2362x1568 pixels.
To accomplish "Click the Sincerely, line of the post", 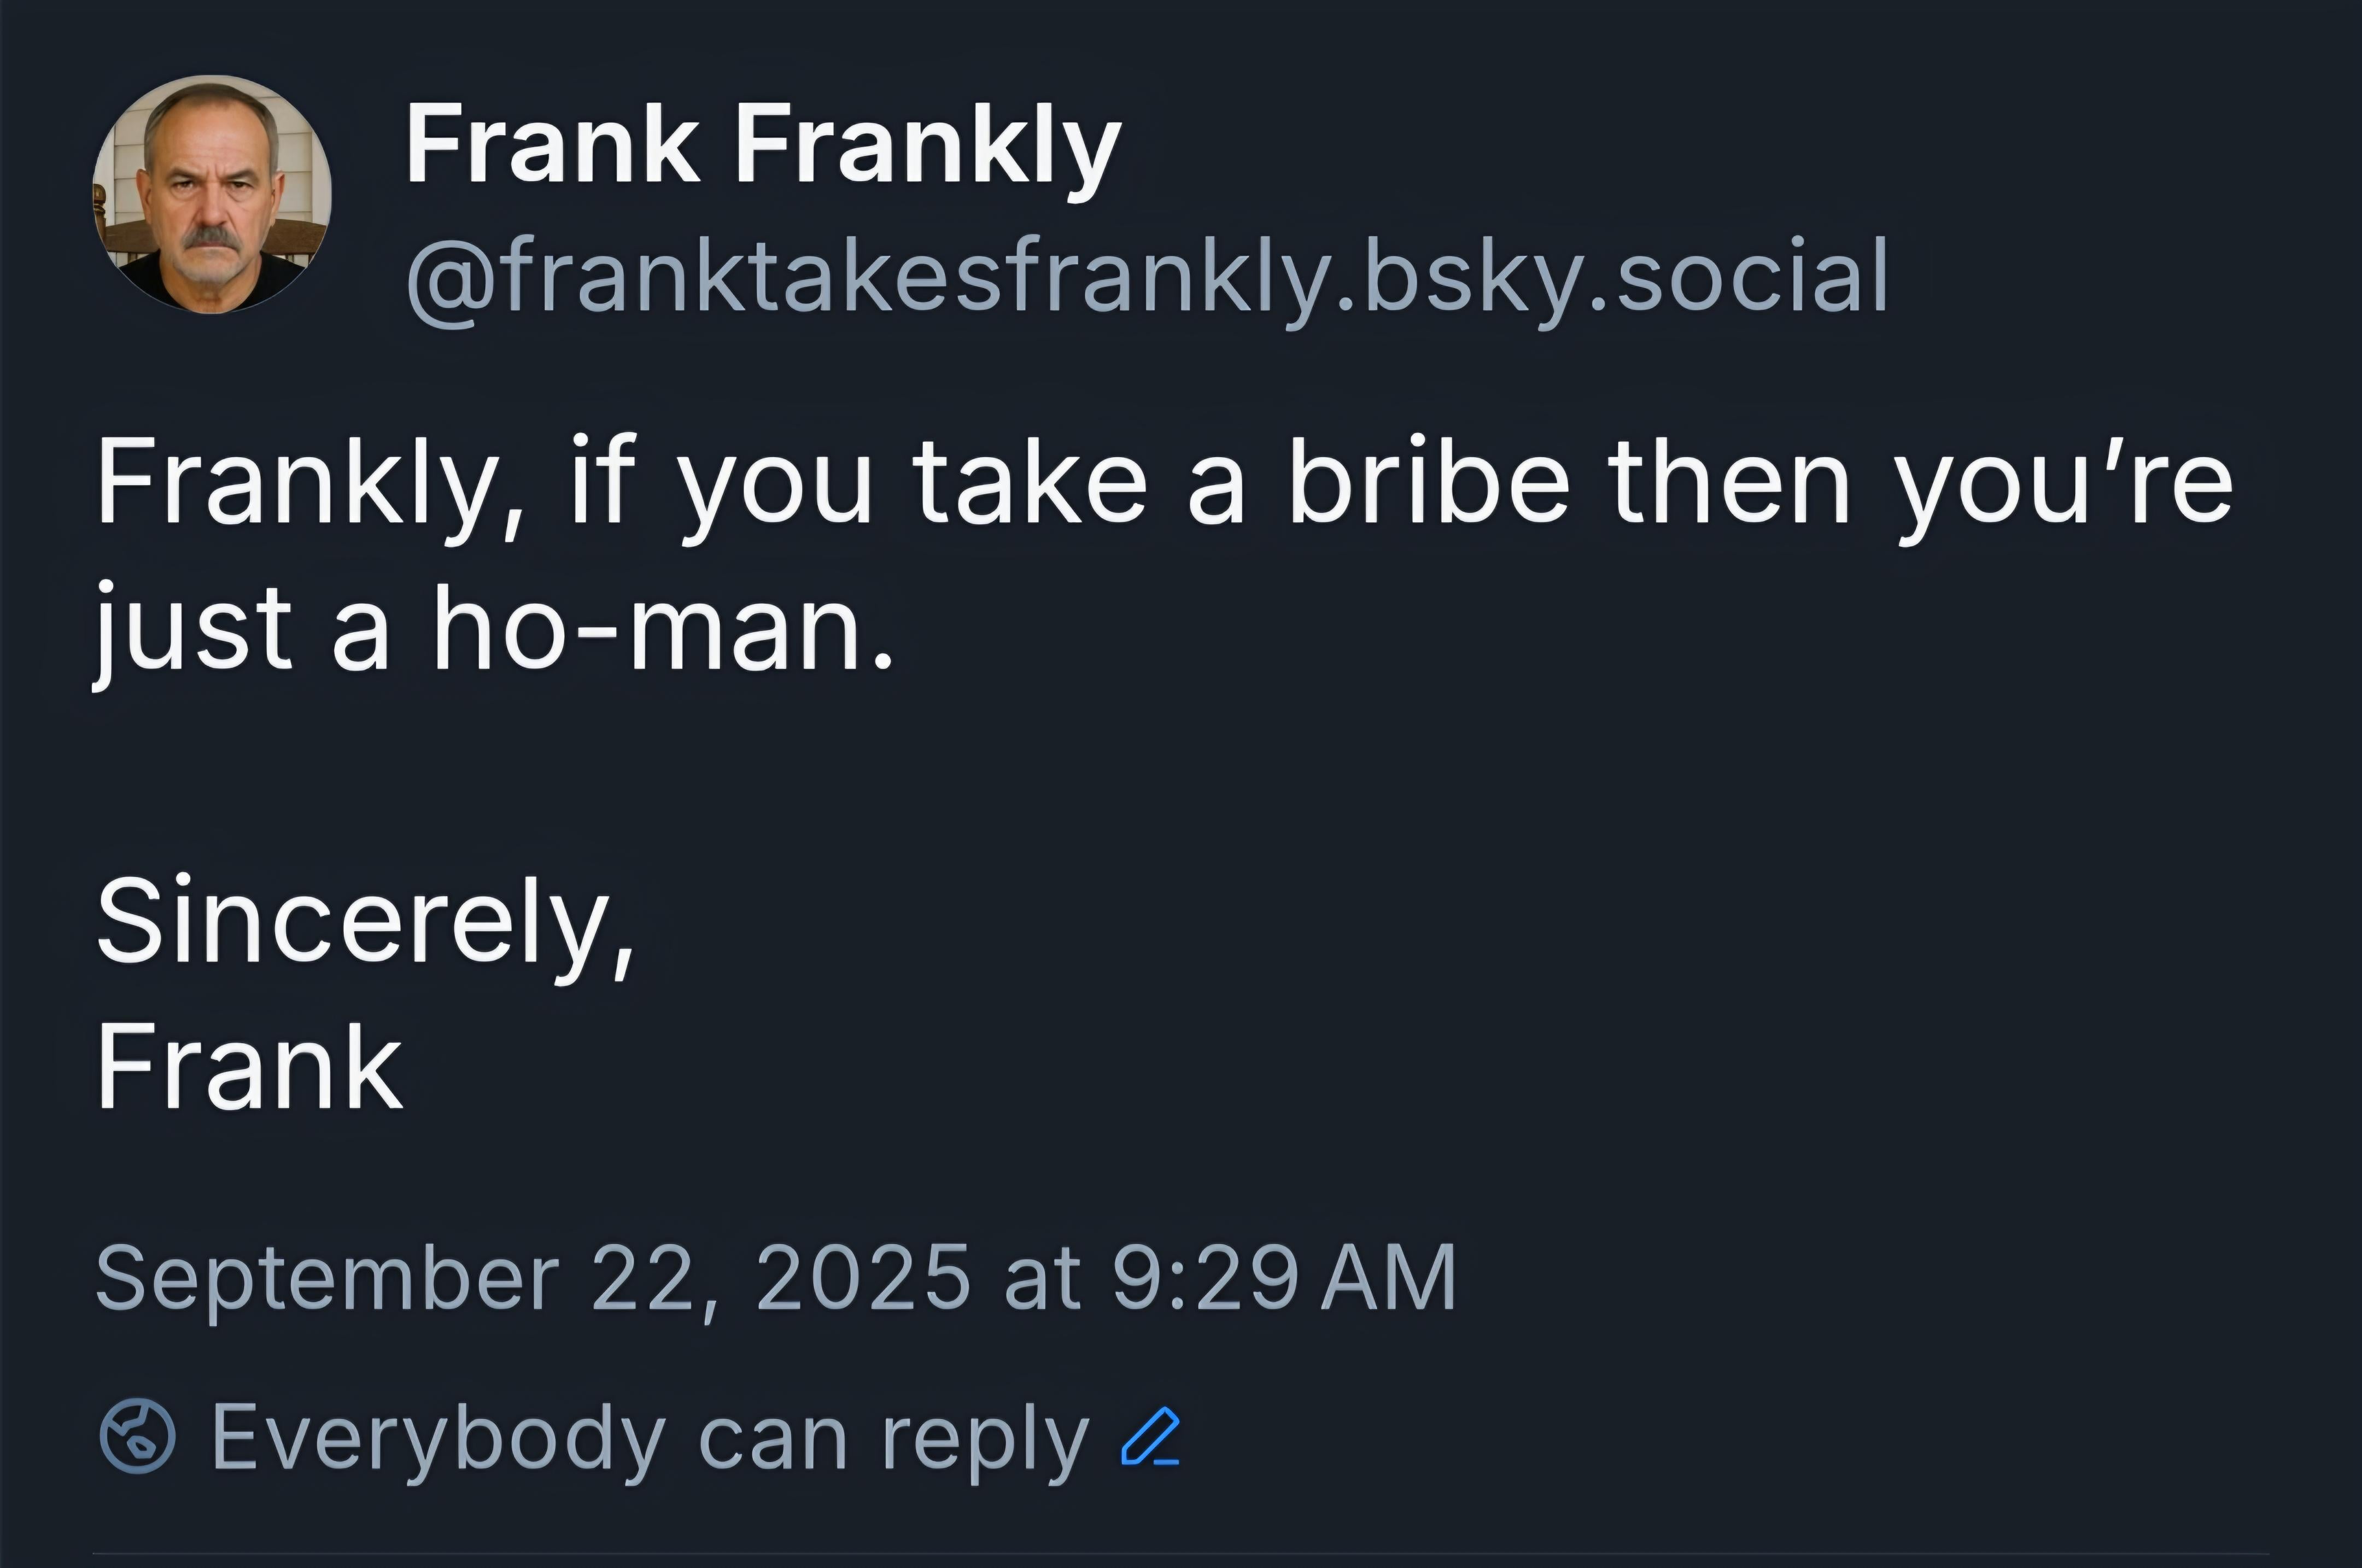I will click(x=365, y=926).
